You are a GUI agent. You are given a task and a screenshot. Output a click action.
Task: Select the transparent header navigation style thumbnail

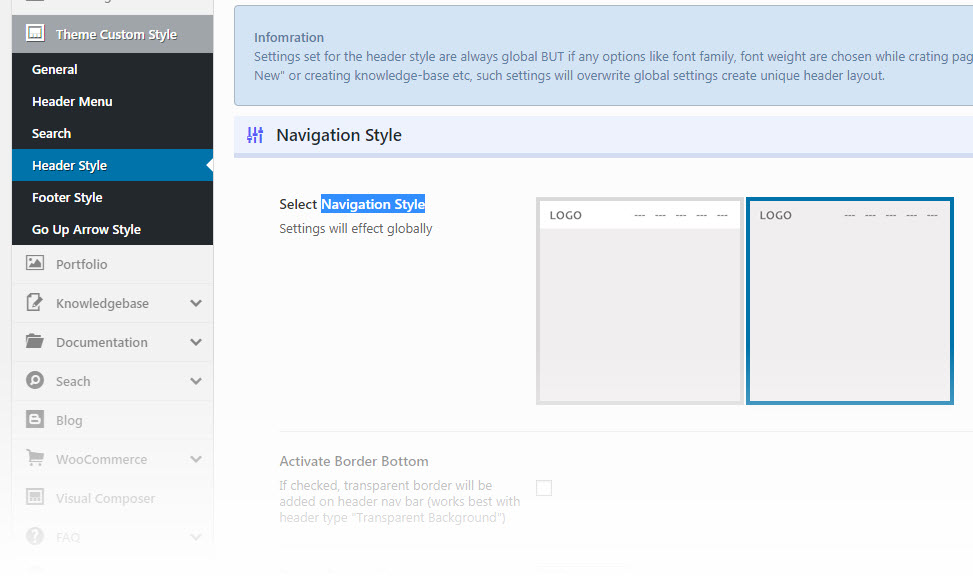849,301
